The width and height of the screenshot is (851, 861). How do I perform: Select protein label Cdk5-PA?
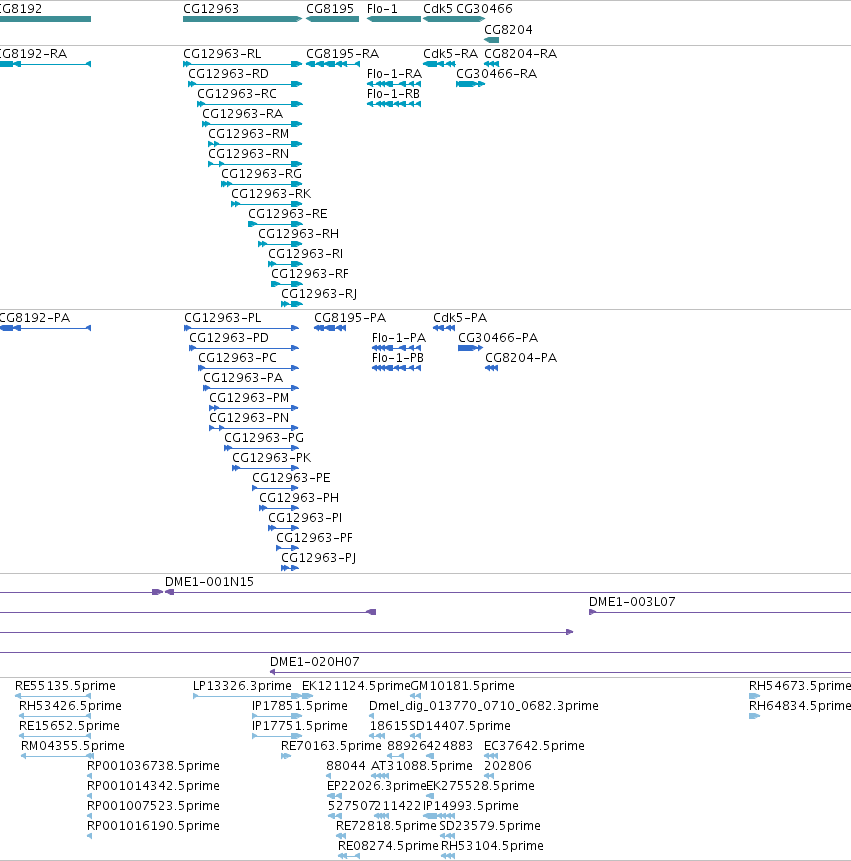(x=460, y=318)
